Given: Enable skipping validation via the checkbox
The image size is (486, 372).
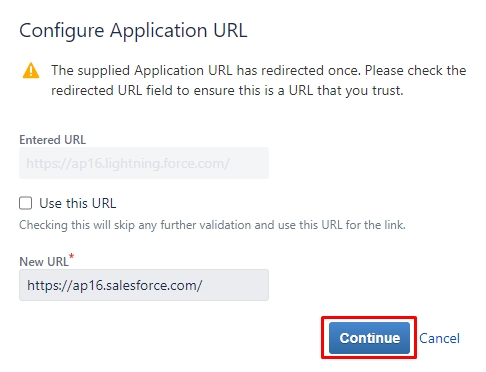Looking at the screenshot, I should click(26, 203).
